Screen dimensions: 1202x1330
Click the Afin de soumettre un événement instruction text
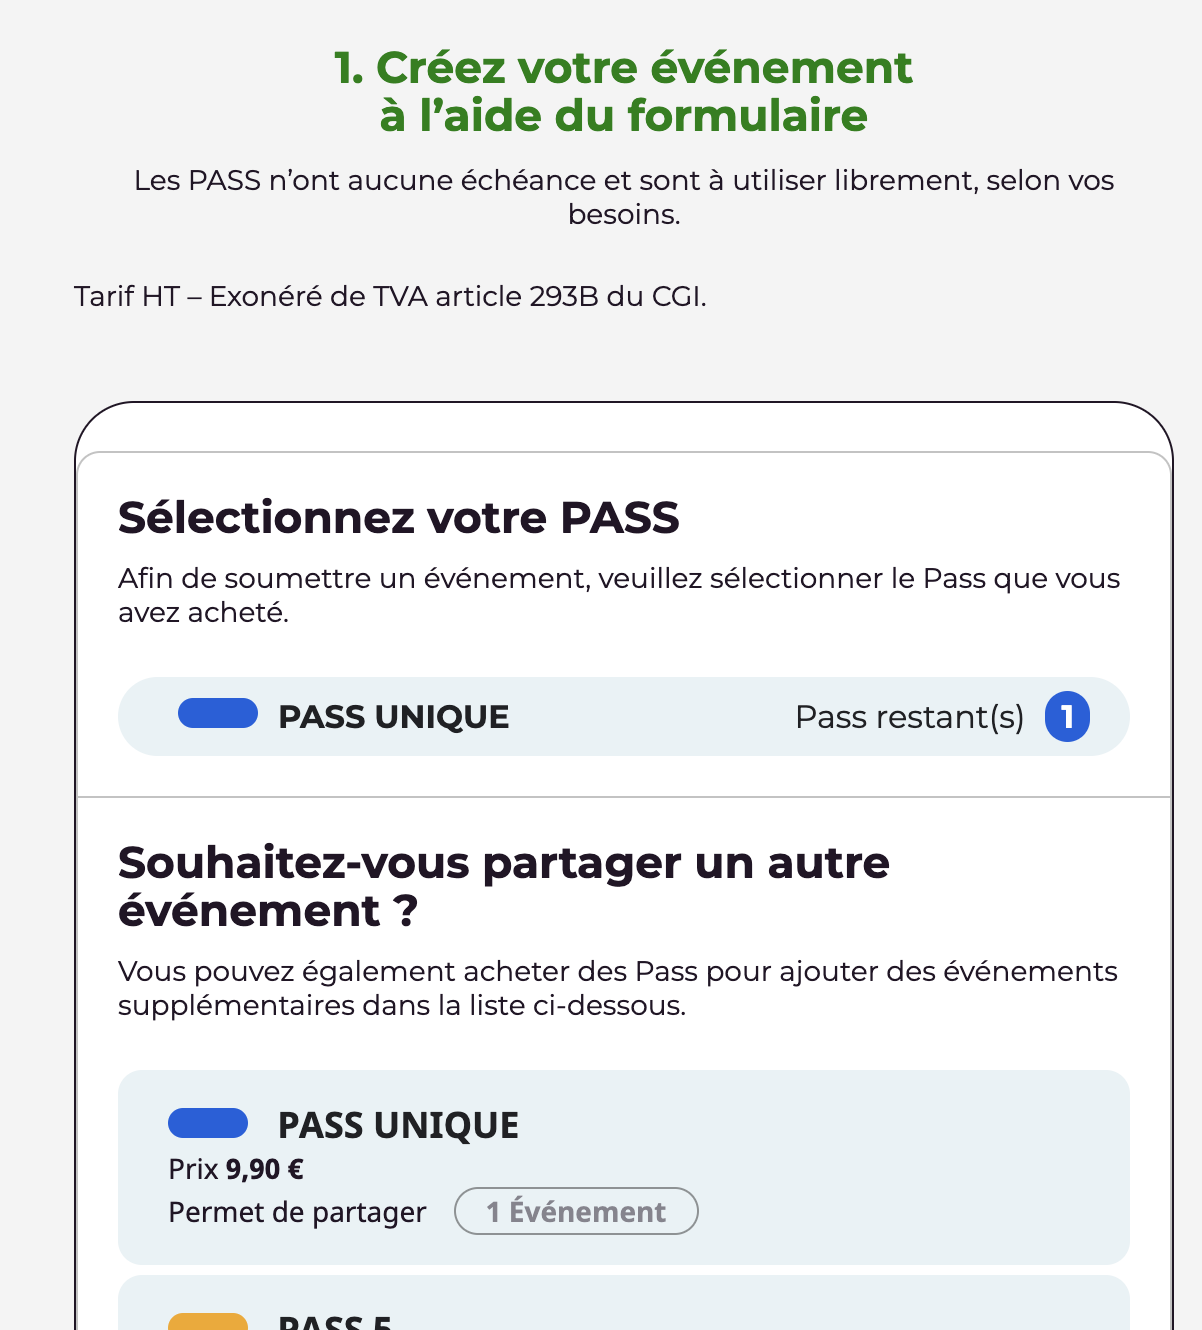pyautogui.click(x=619, y=595)
